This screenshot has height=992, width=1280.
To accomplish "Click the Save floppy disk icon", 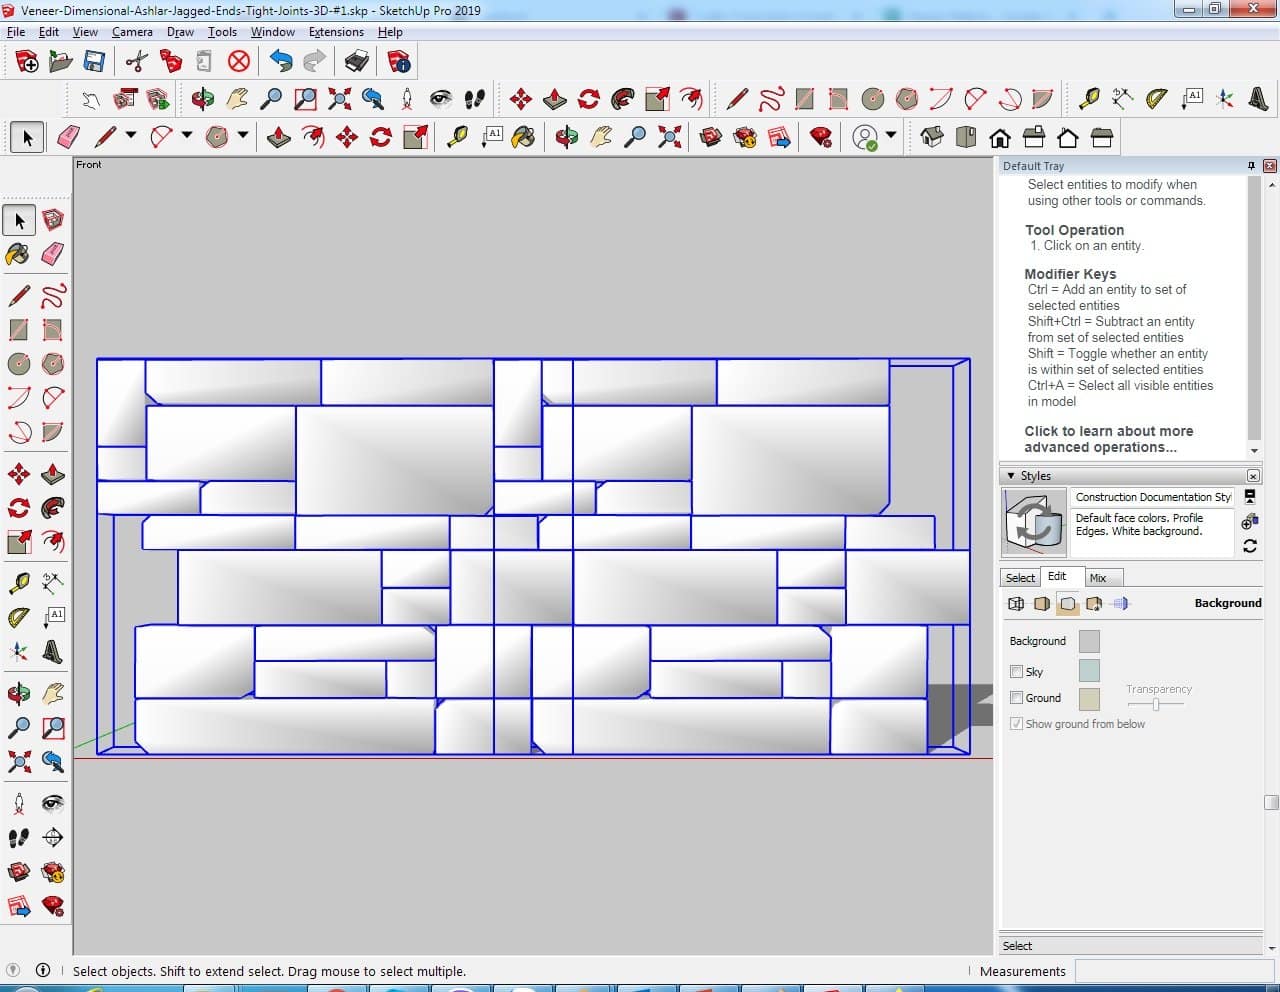I will (94, 62).
